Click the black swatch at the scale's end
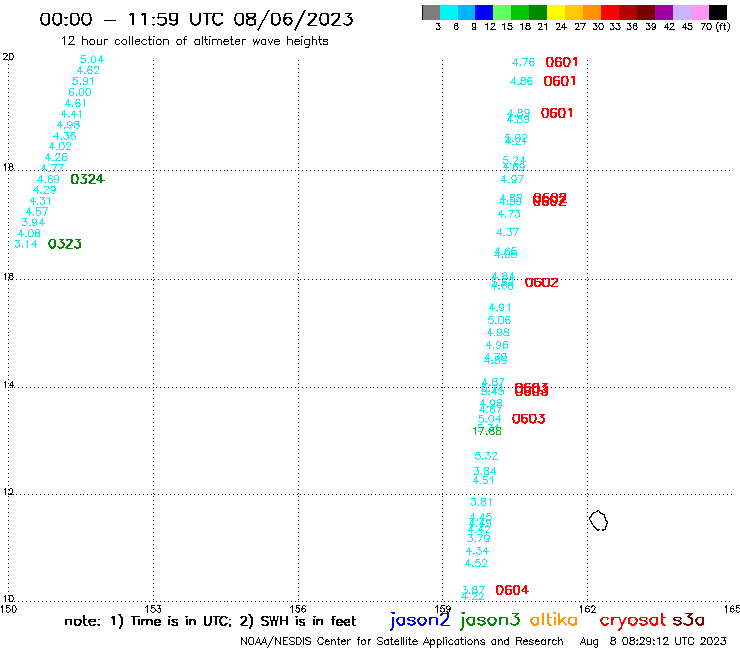This screenshot has width=740, height=650. click(717, 13)
